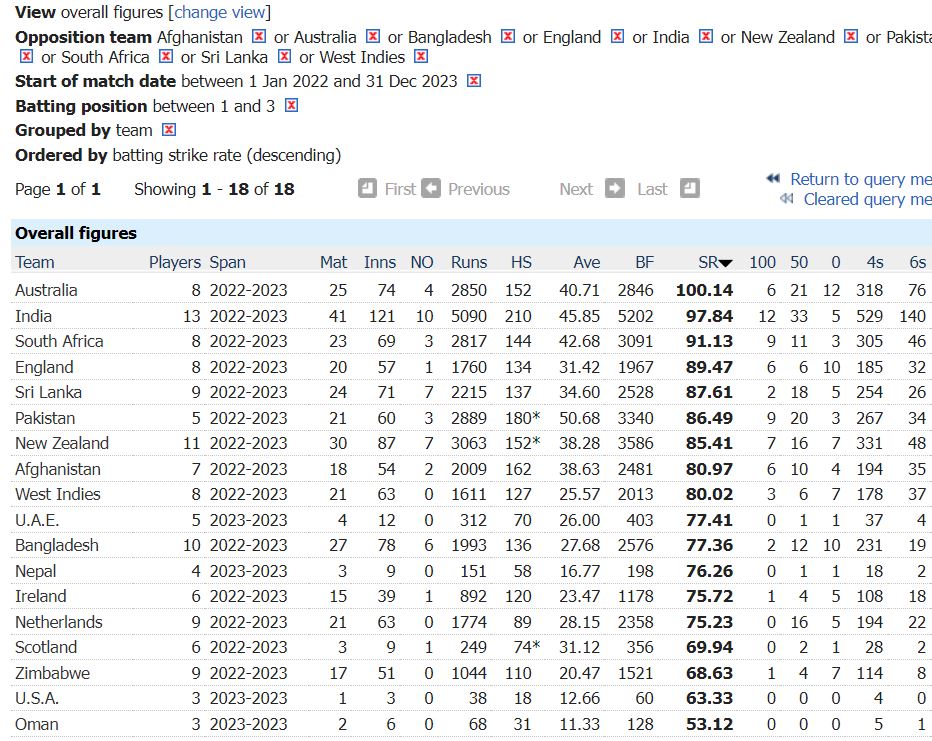Remove the grouped by team filter
932x741 pixels.
169,130
